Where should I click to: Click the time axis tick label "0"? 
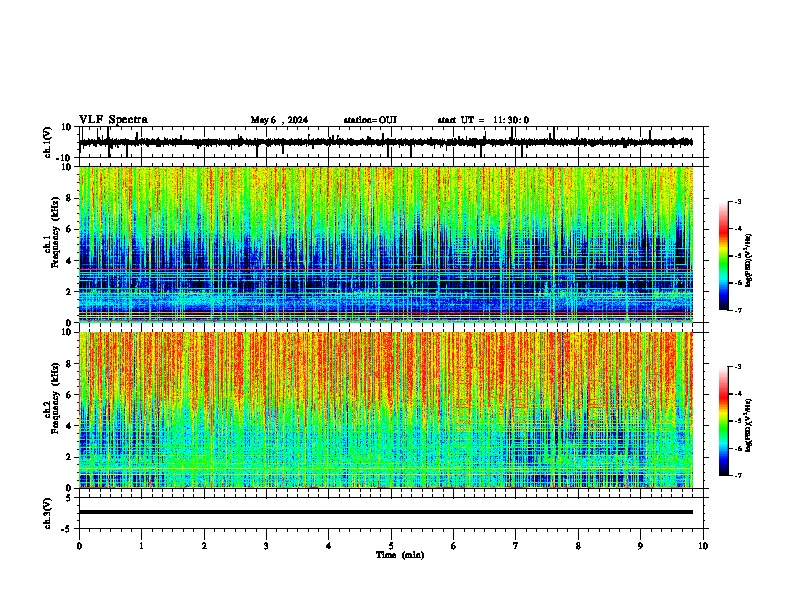click(x=79, y=546)
